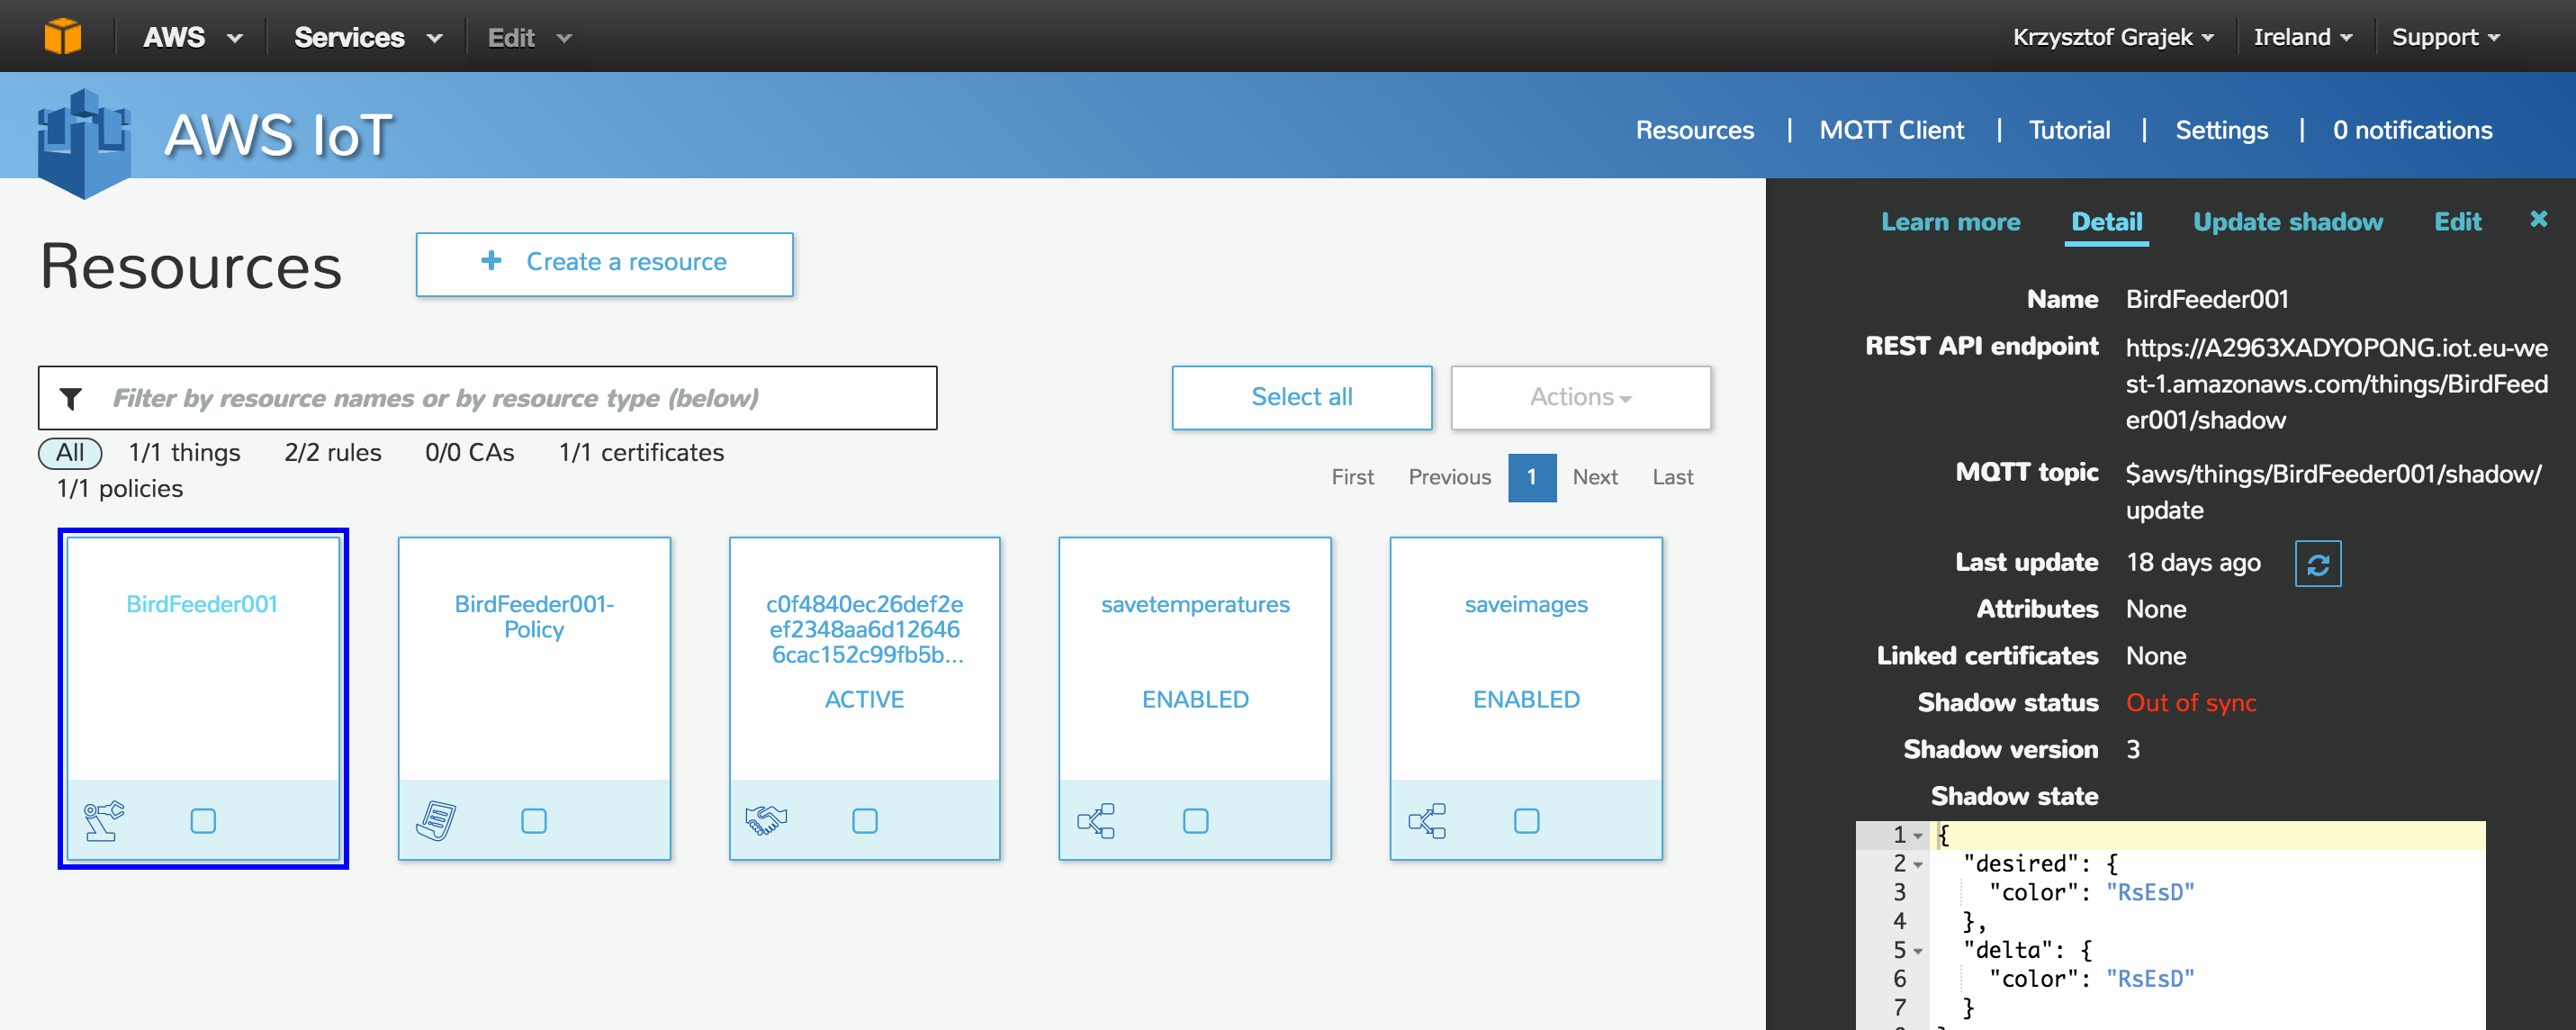Click the certificate handshake icon on c0f4840ec26def2e card

766,821
